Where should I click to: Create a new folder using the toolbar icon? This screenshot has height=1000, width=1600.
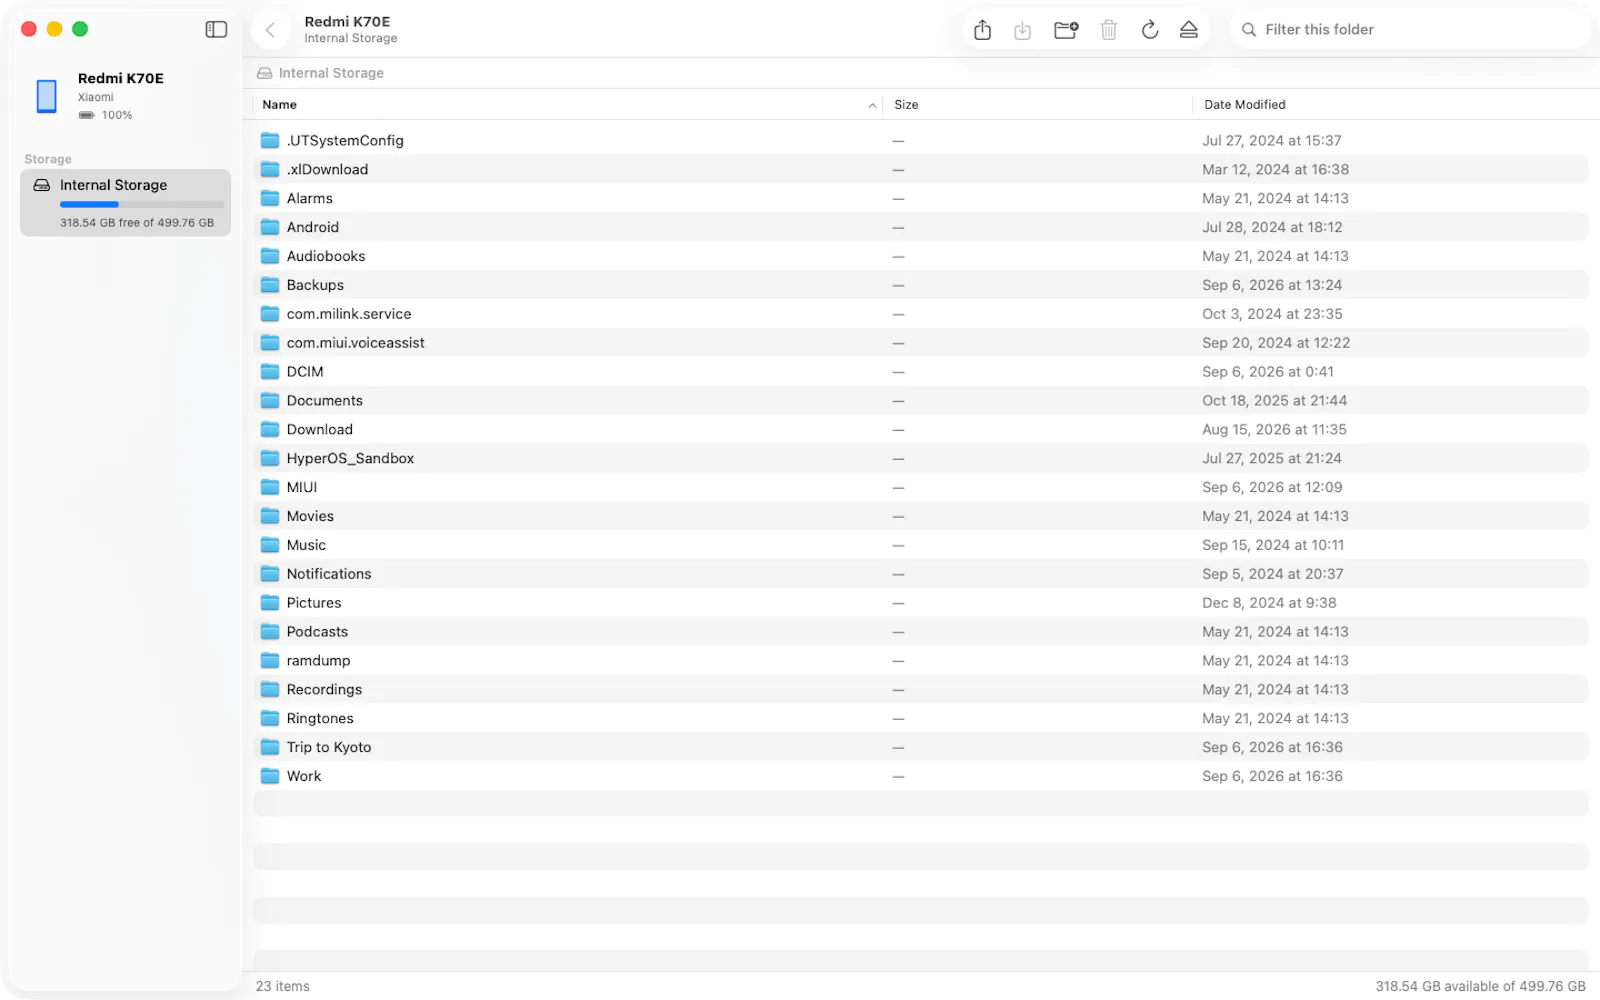(x=1066, y=30)
